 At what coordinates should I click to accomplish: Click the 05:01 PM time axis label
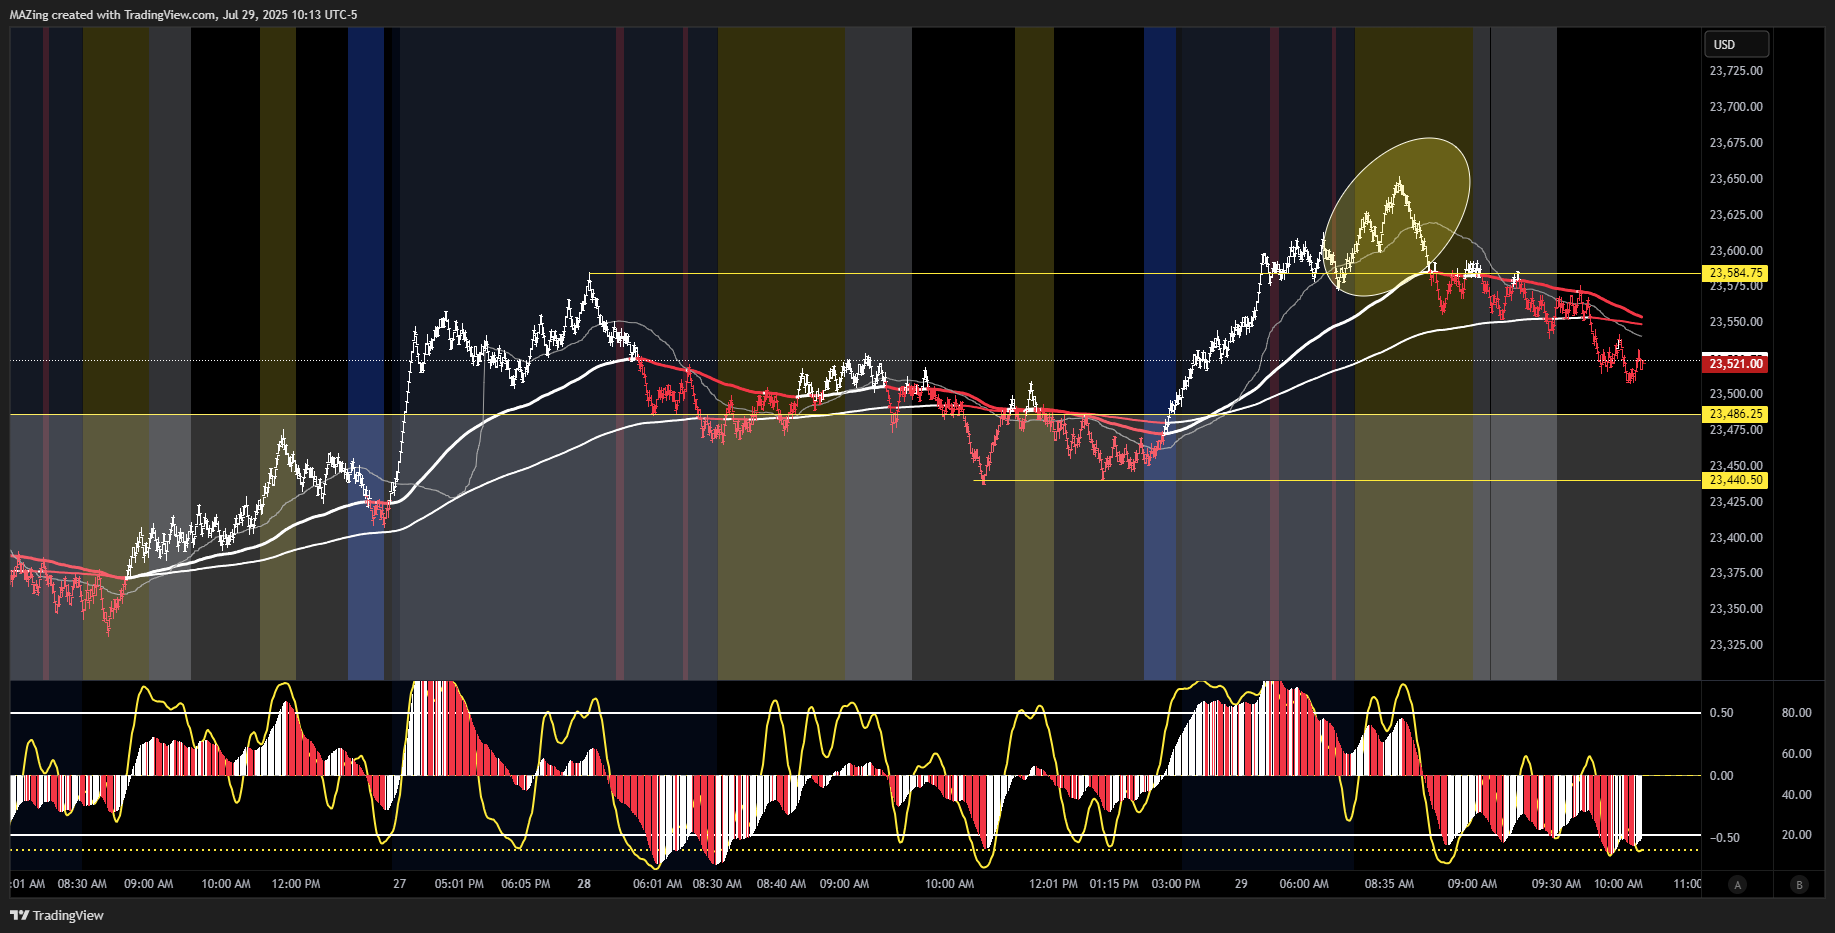(x=459, y=884)
